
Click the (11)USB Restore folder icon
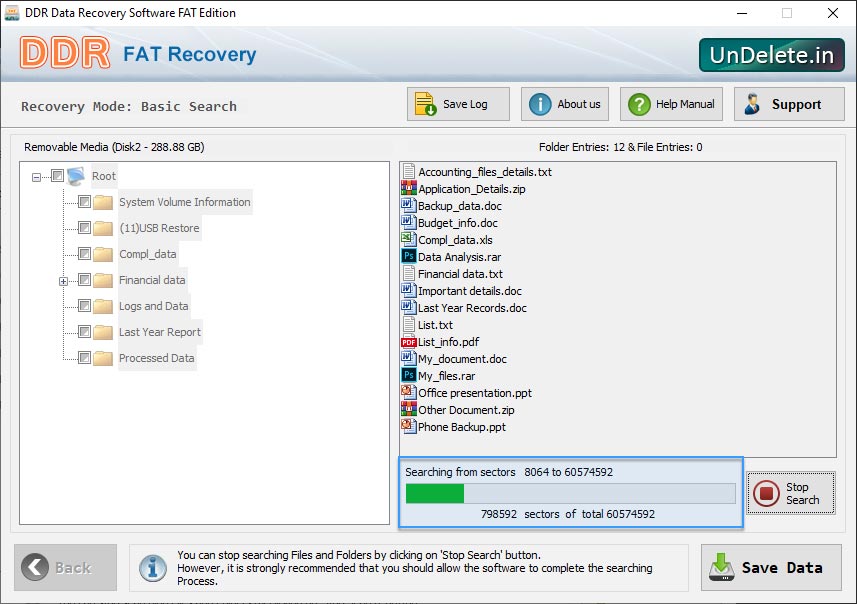point(103,228)
